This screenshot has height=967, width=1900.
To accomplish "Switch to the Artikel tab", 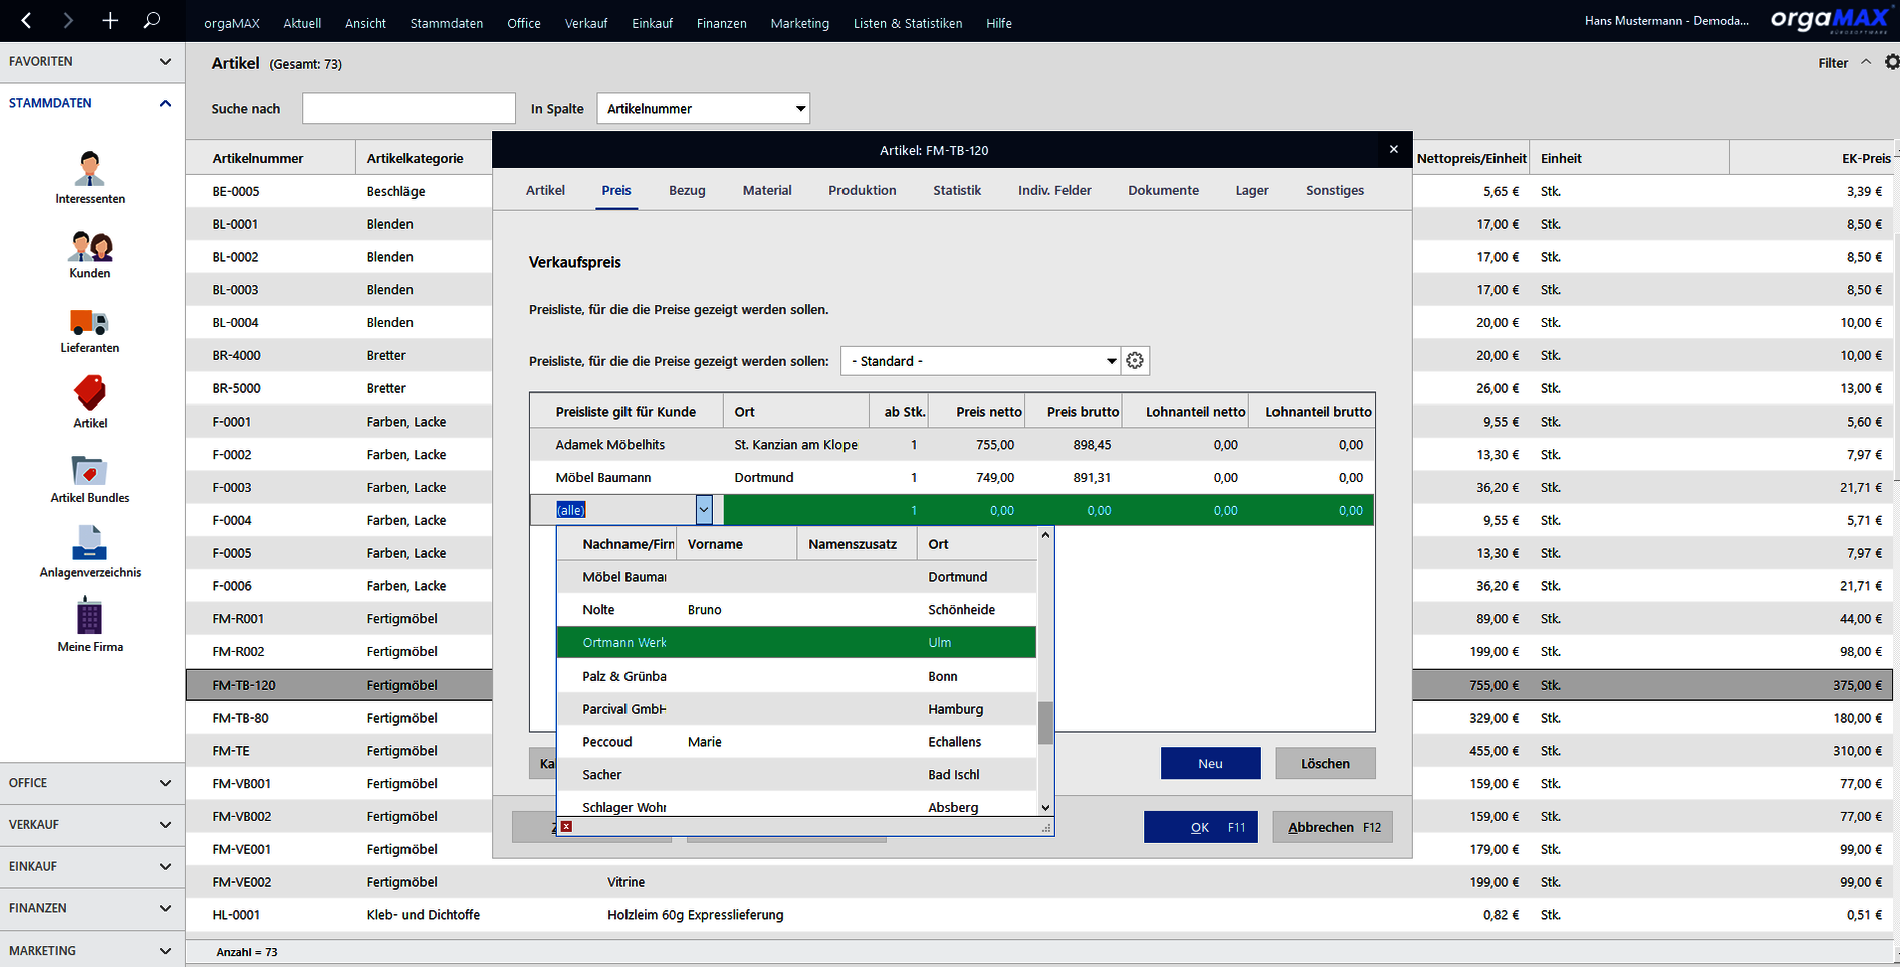I will 545,190.
